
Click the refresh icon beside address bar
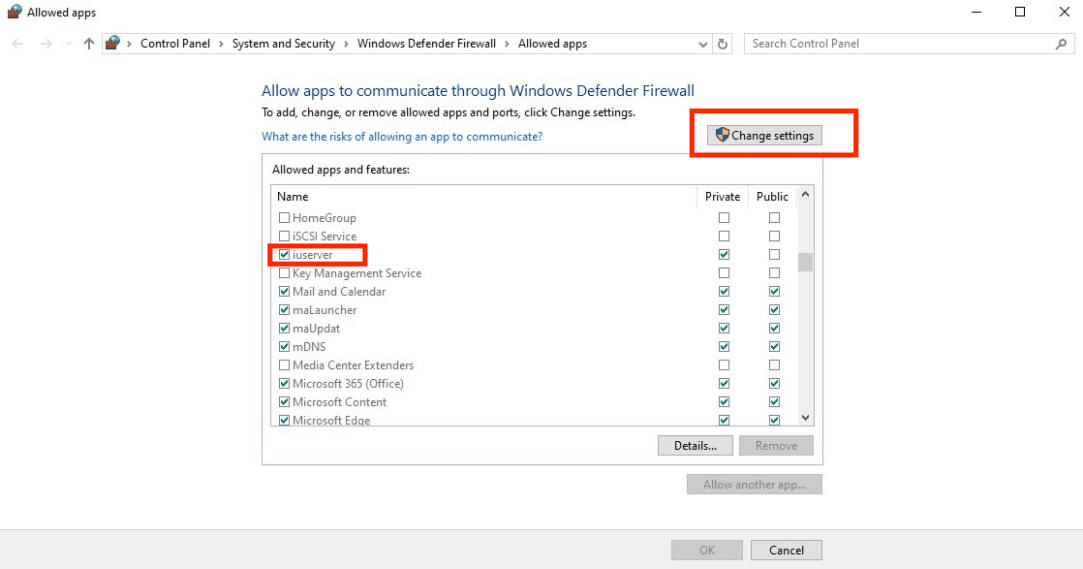[722, 44]
